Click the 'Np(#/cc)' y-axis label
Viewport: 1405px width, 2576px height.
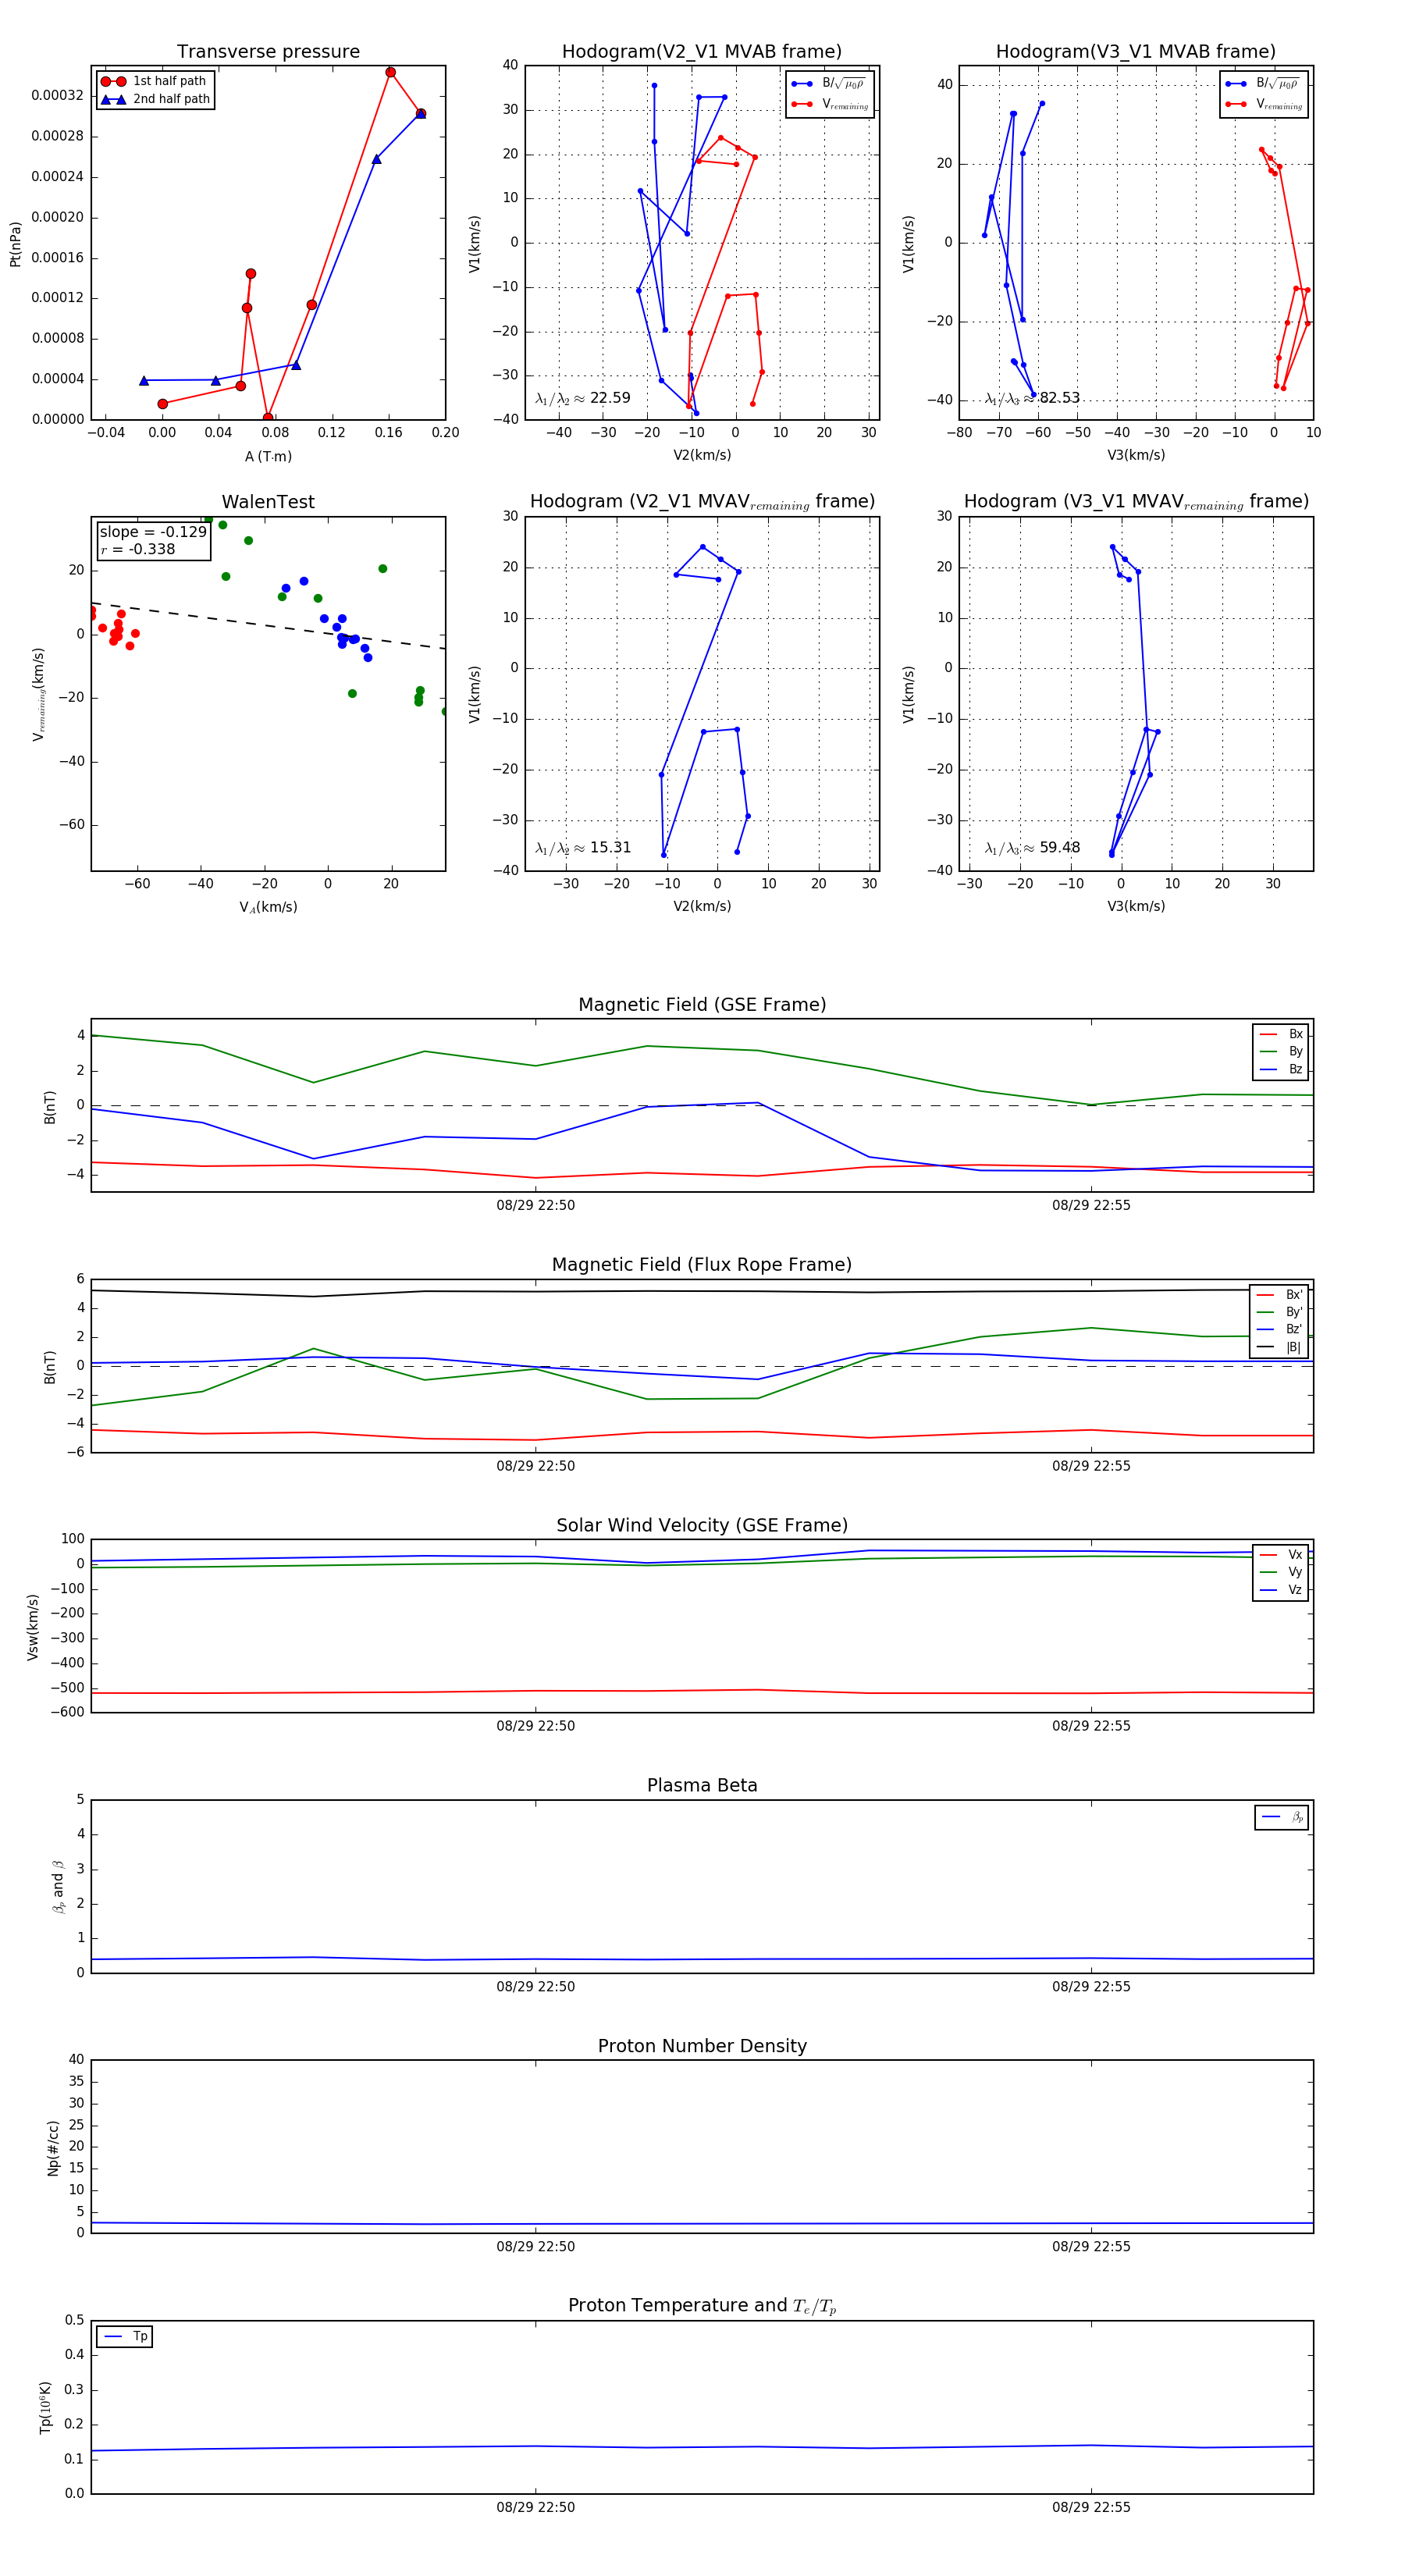[53, 2148]
